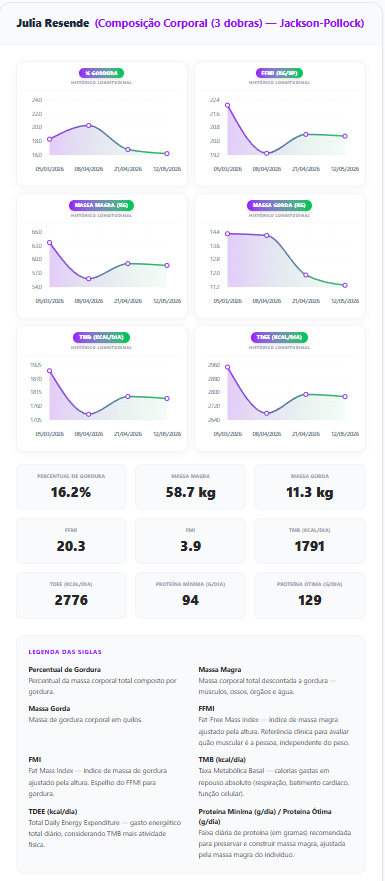
Task: Click the 1925 y-axis label in TMB chart
Action: tap(37, 365)
